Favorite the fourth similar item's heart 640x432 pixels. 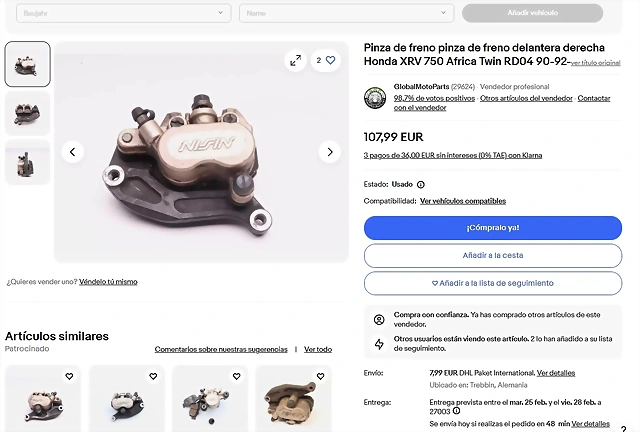(x=320, y=376)
